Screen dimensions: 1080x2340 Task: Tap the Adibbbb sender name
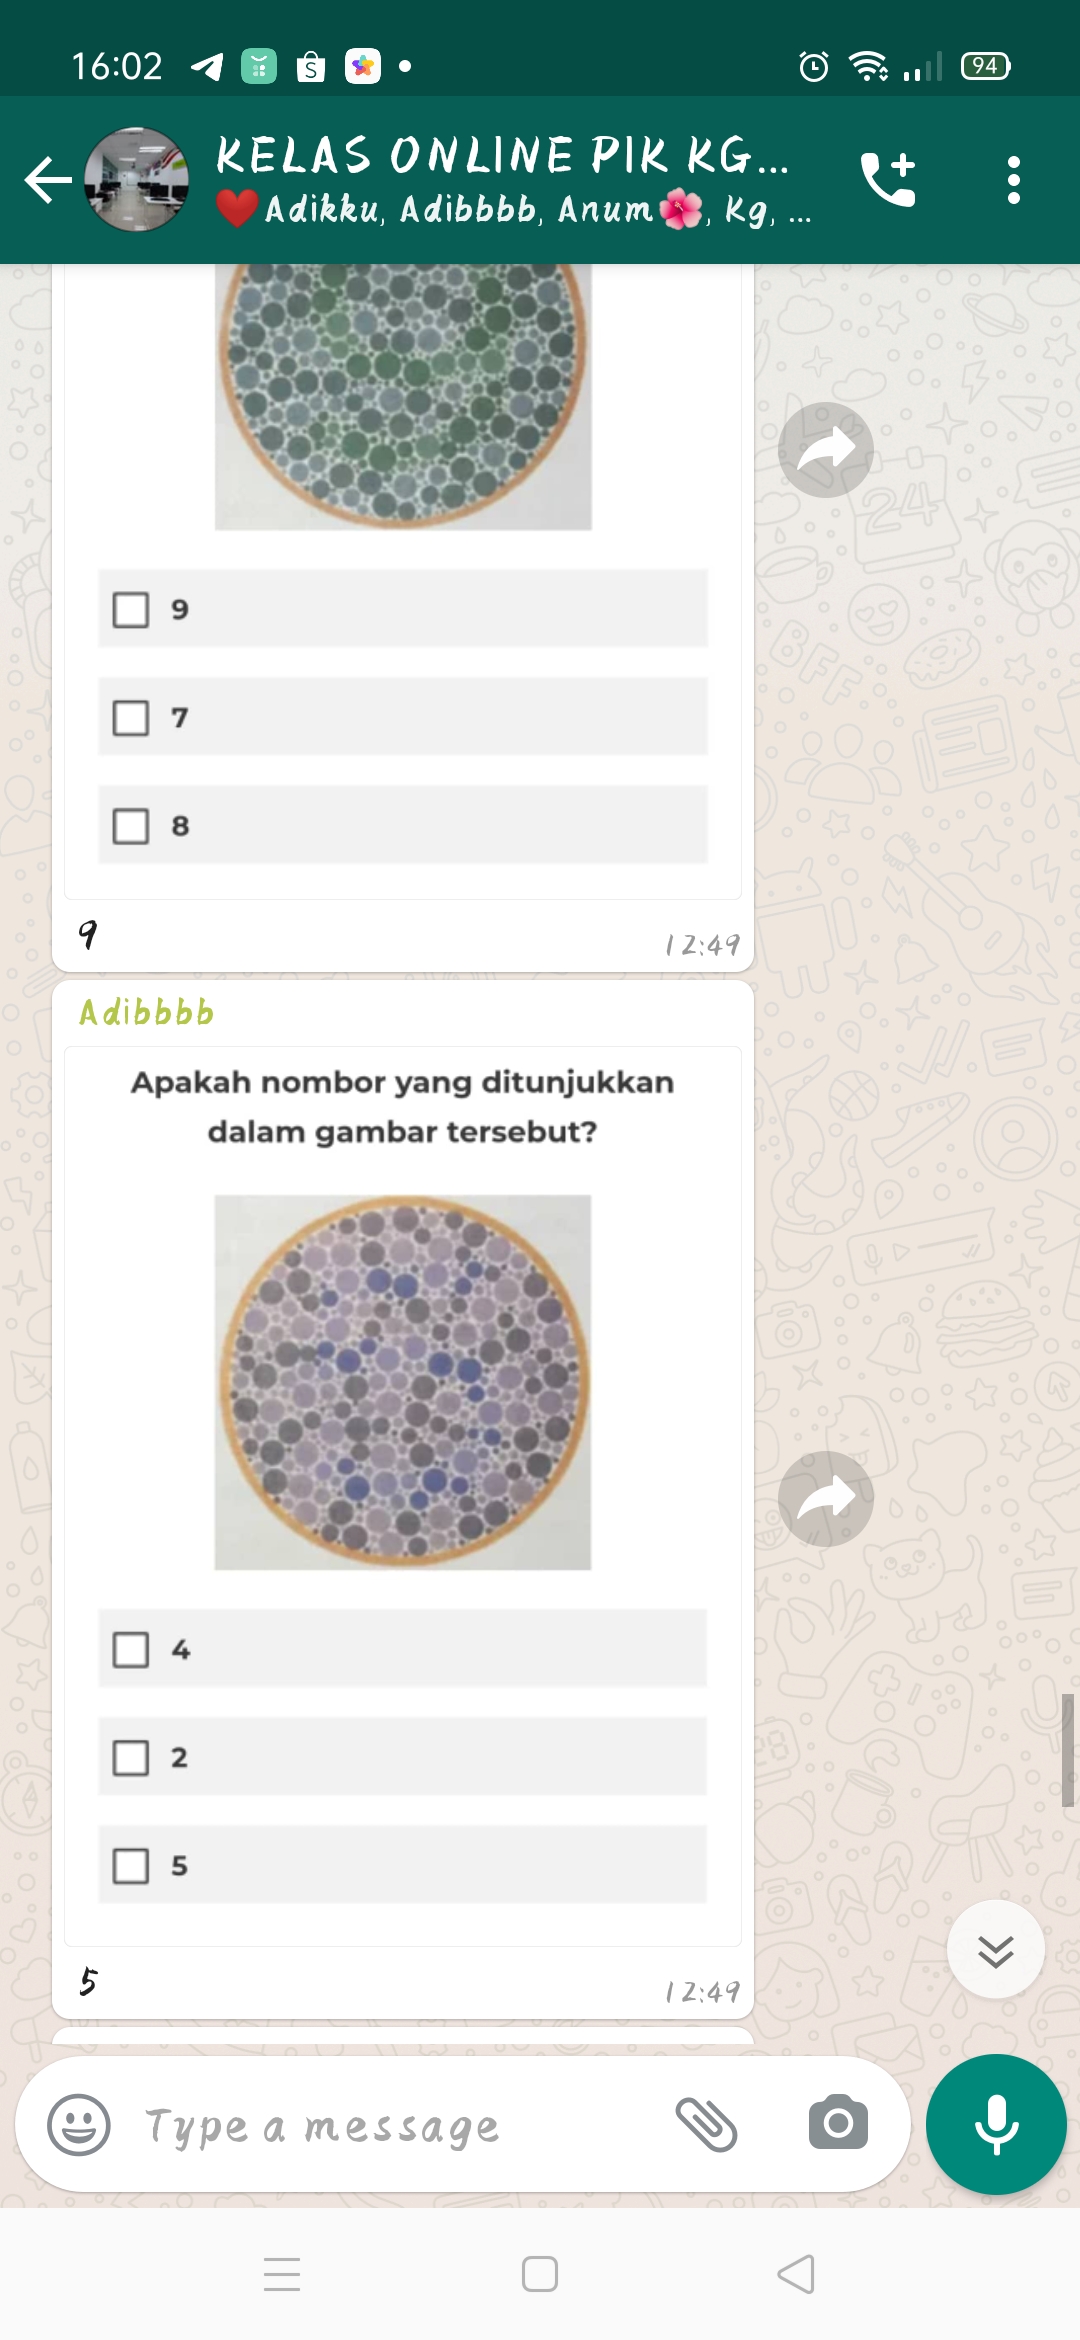pyautogui.click(x=147, y=1012)
